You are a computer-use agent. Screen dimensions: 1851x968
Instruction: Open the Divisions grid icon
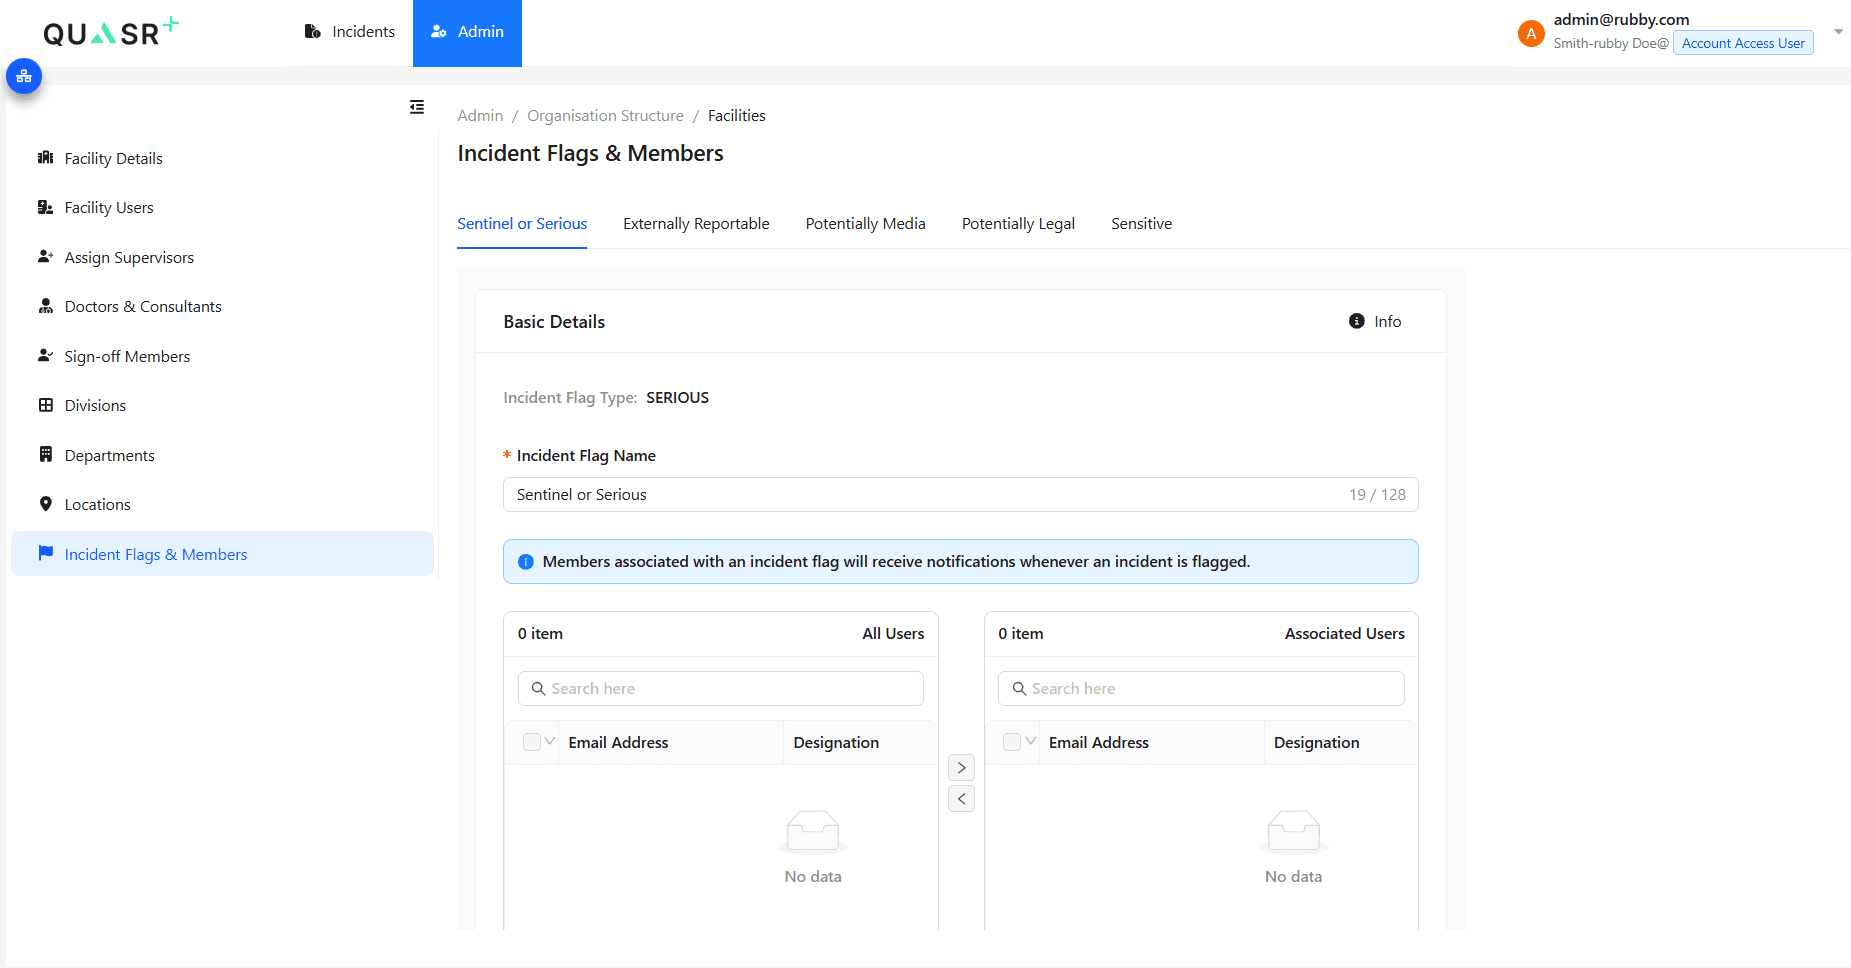point(46,405)
